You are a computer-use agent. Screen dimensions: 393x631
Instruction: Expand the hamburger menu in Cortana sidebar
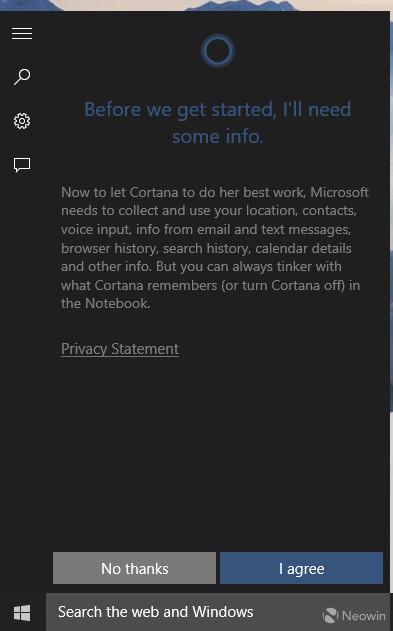[x=22, y=33]
